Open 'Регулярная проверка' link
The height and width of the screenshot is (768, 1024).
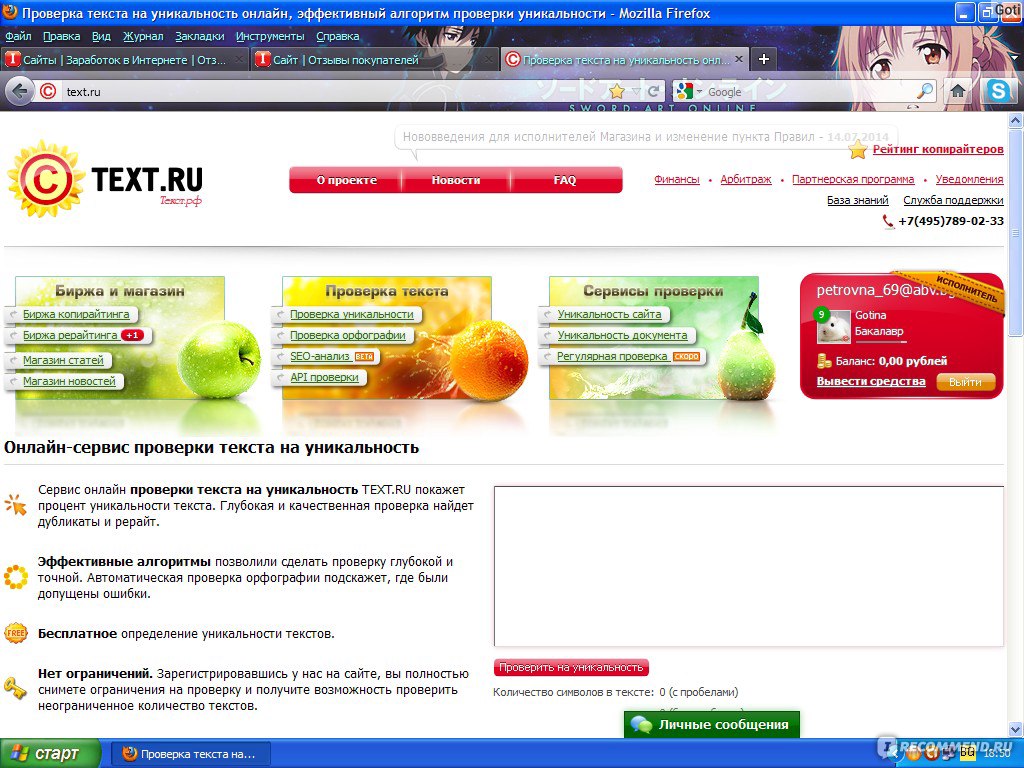(612, 357)
